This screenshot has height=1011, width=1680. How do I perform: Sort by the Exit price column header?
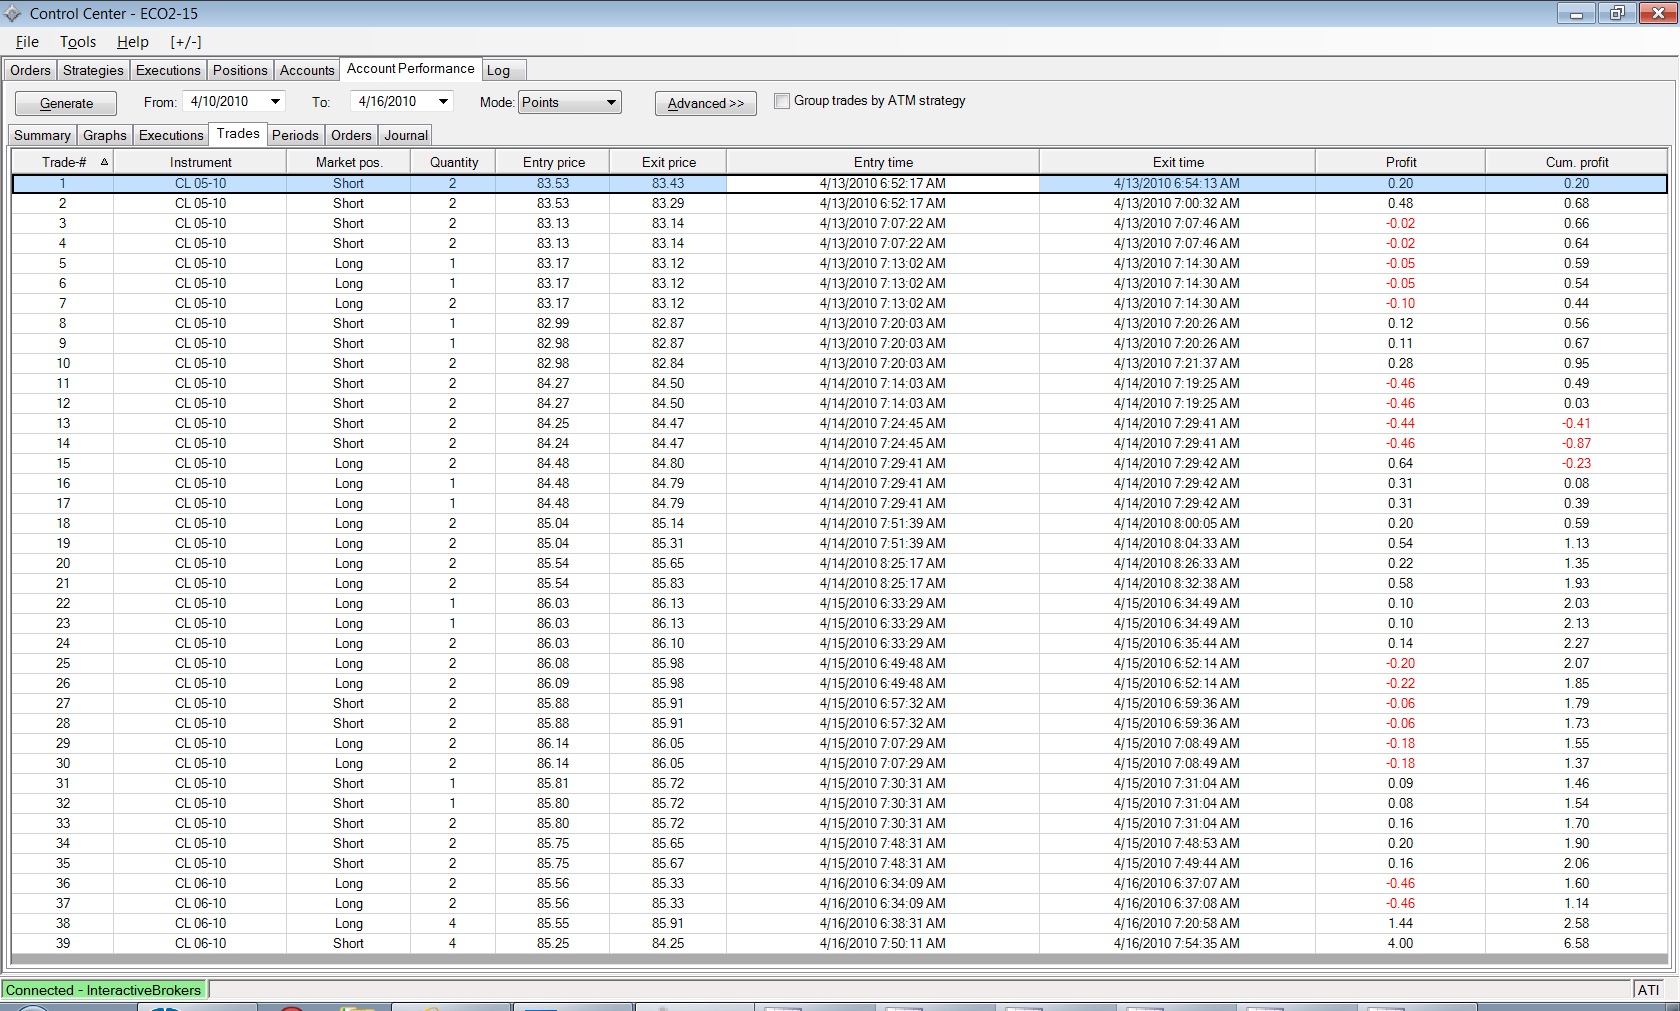(x=668, y=162)
